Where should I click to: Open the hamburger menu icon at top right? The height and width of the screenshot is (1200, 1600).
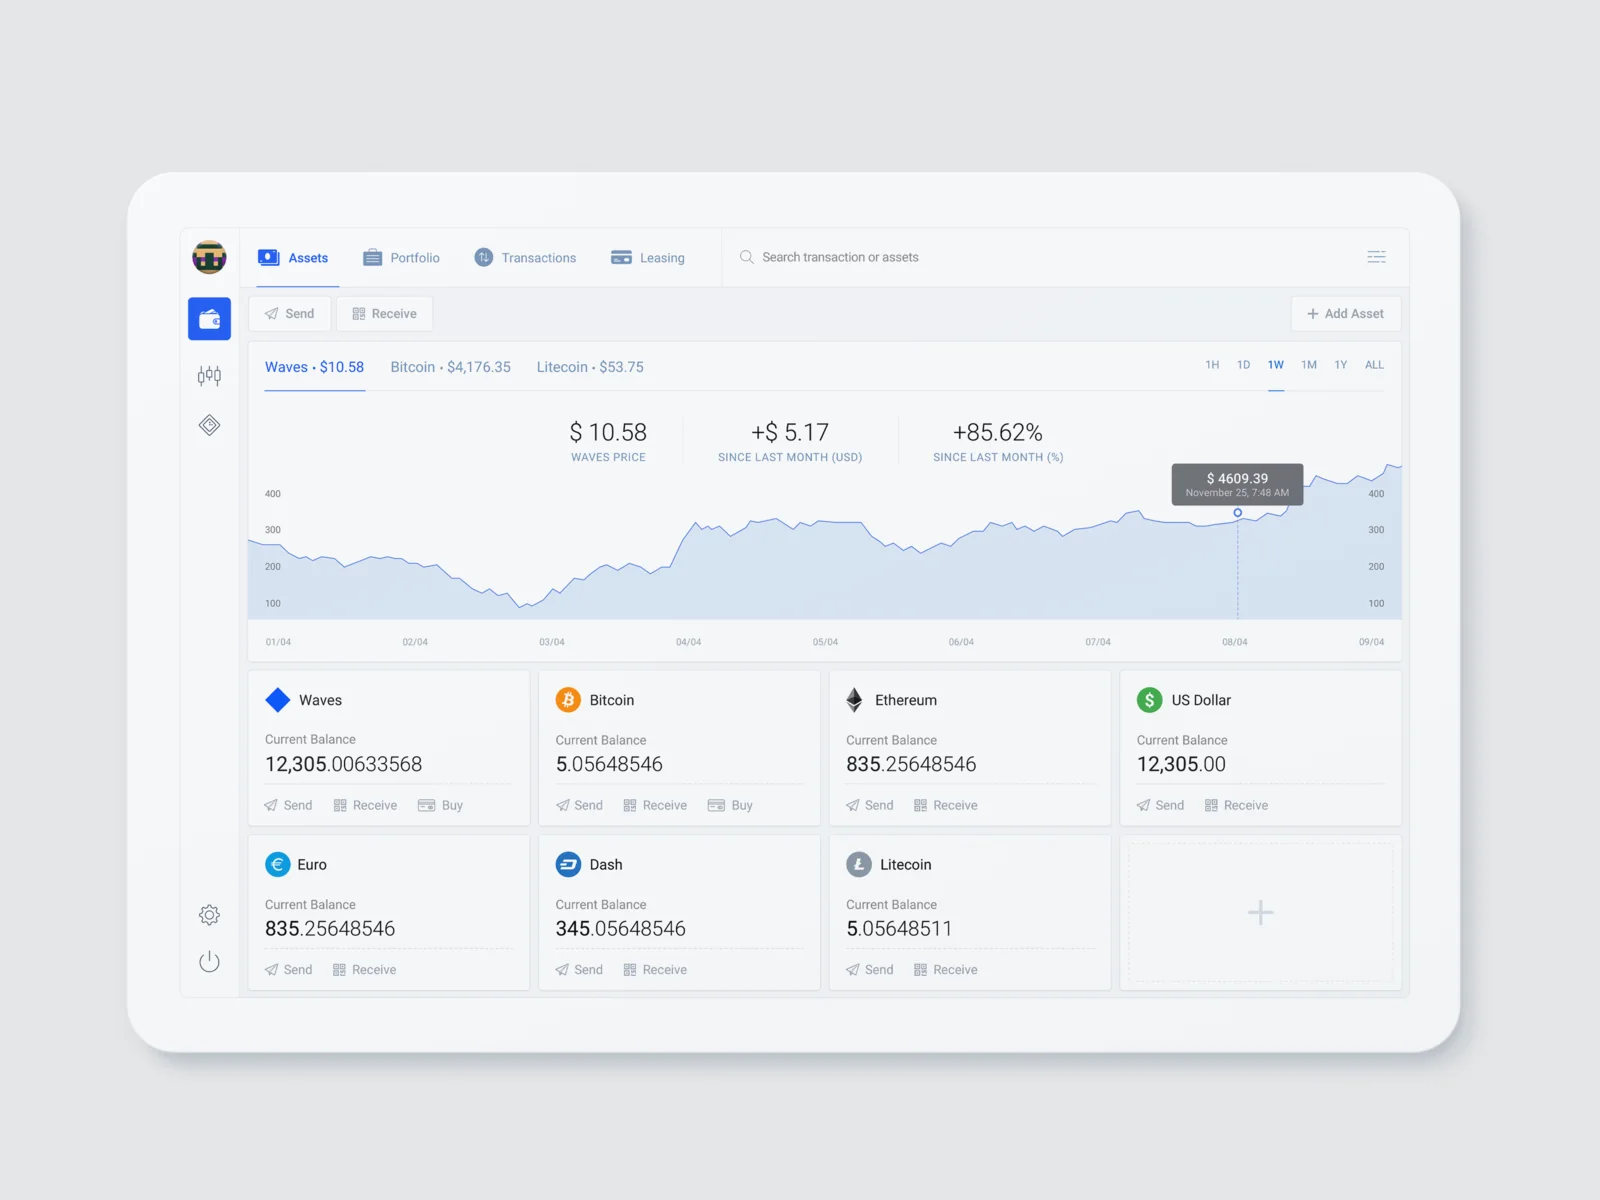[x=1376, y=257]
